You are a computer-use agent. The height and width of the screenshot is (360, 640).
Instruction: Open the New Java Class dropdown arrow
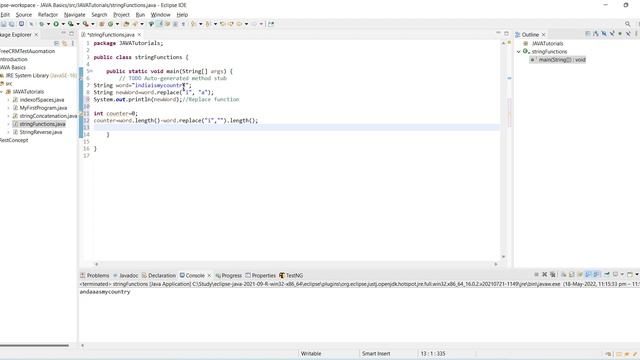(118, 24)
